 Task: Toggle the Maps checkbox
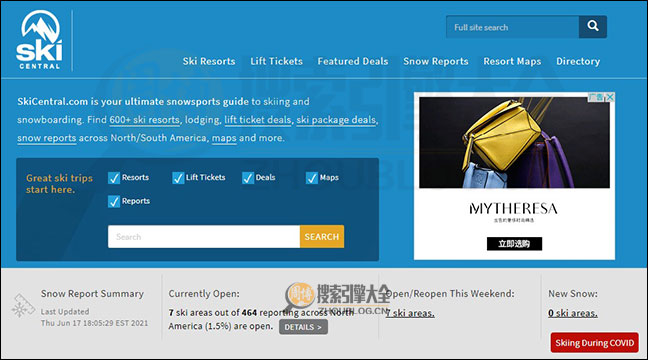point(312,178)
